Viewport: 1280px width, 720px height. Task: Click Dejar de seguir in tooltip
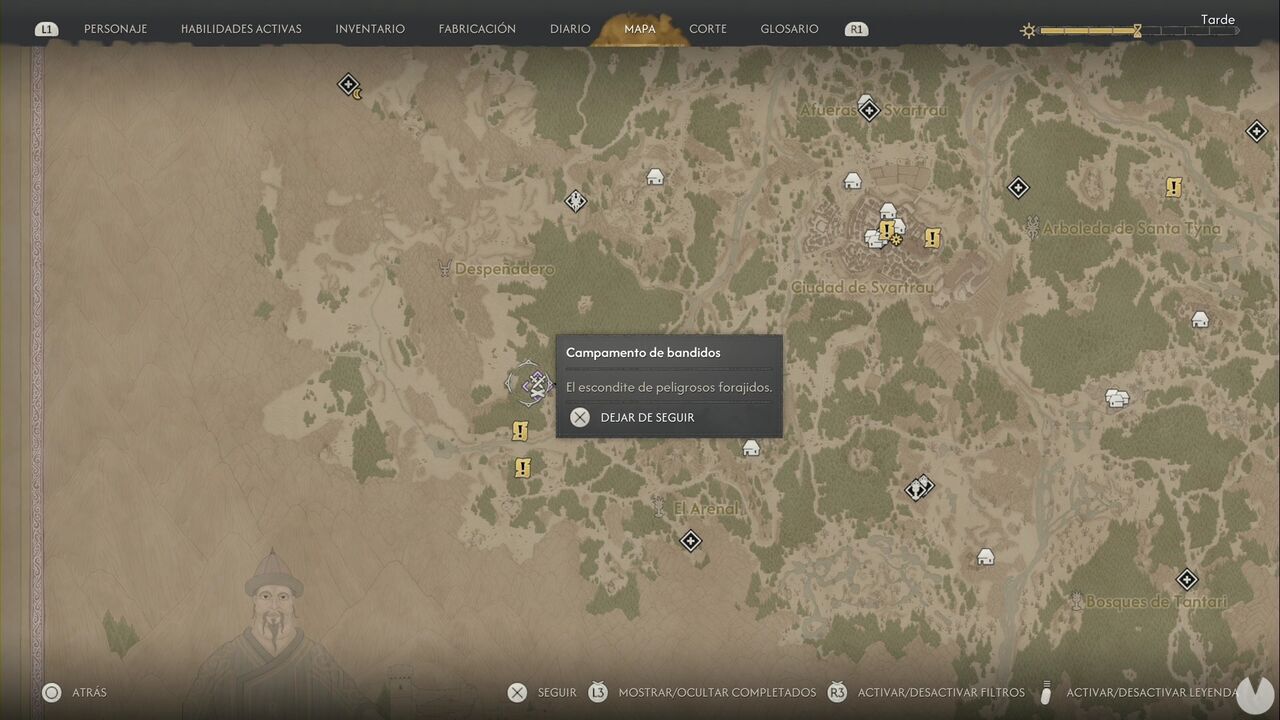632,417
